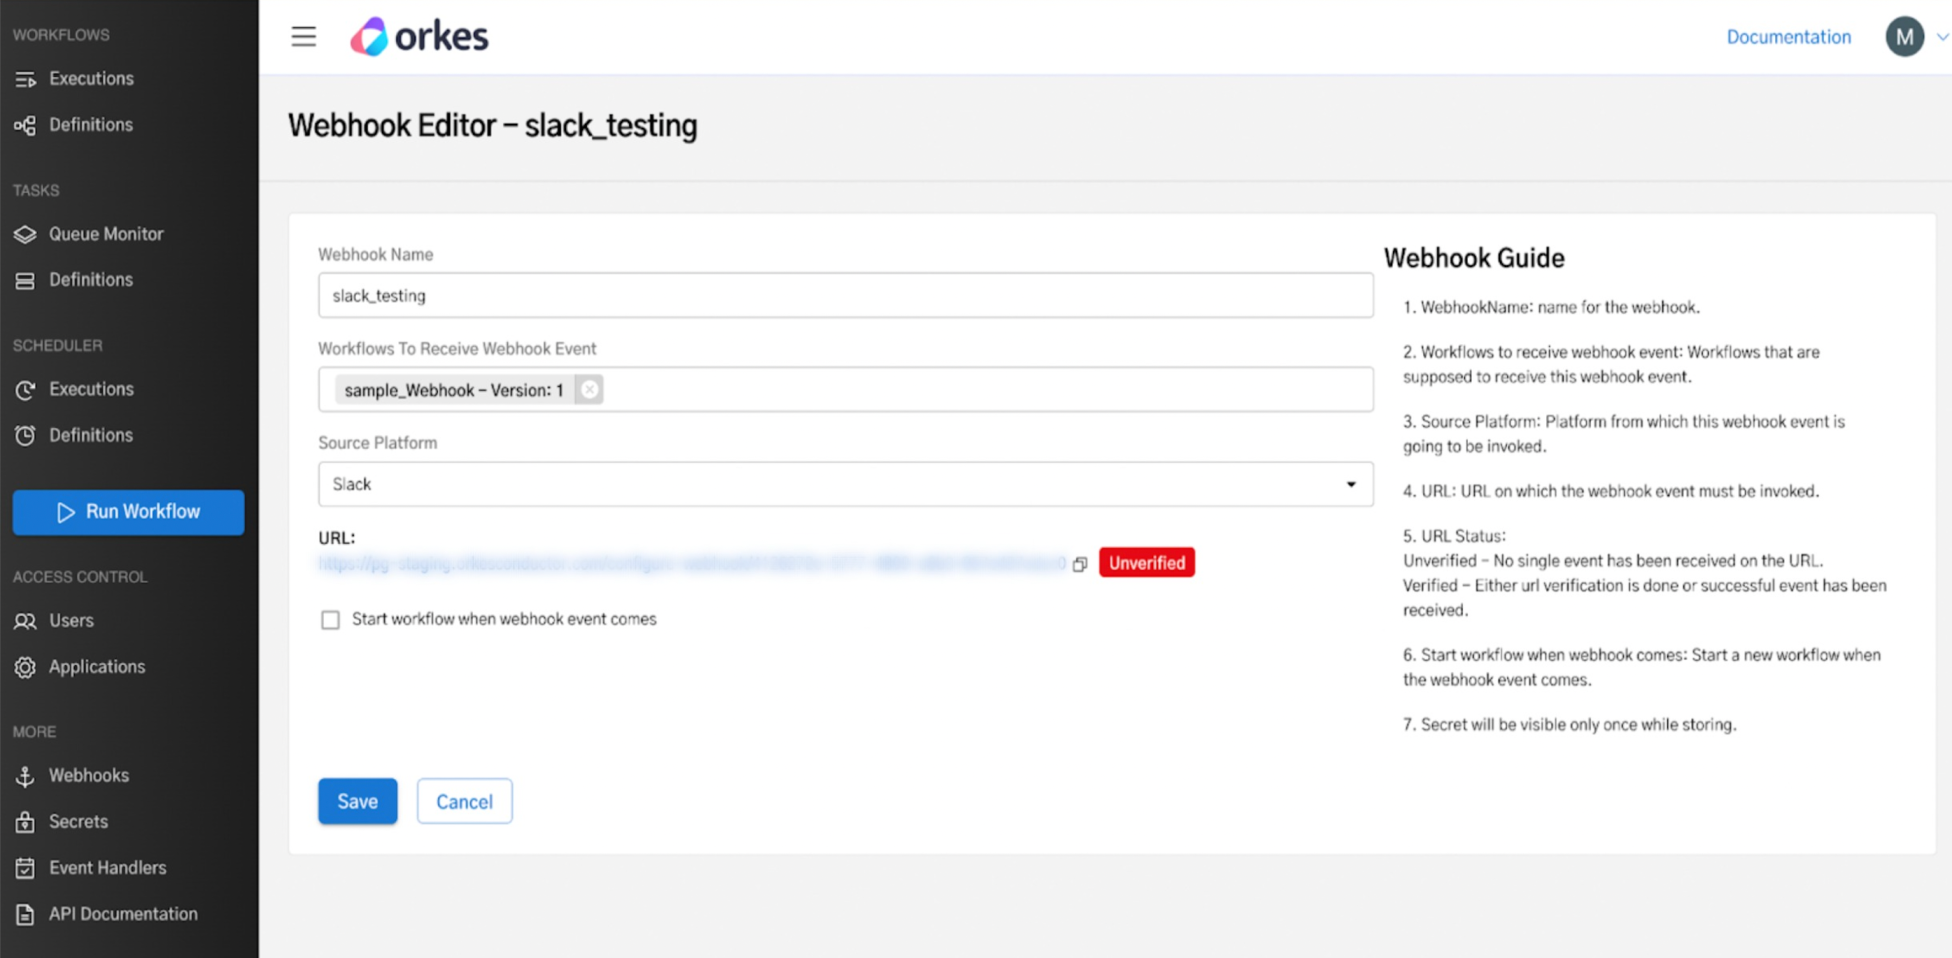1952x958 pixels.
Task: Click inside the Webhook Name field
Action: click(845, 295)
